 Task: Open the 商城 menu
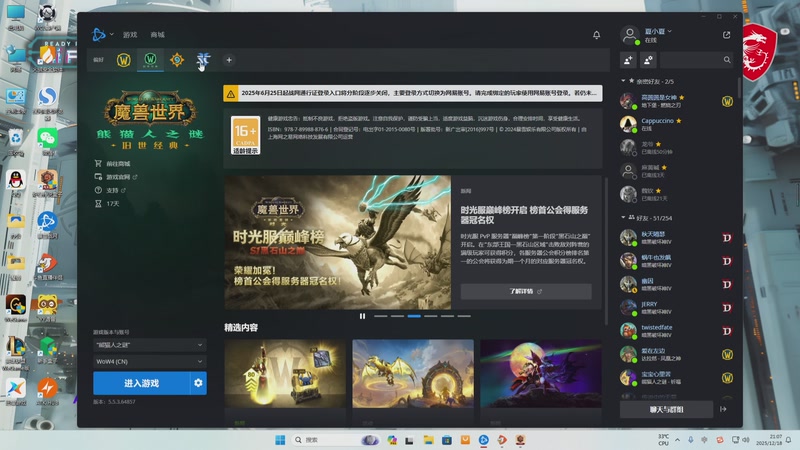(x=158, y=35)
